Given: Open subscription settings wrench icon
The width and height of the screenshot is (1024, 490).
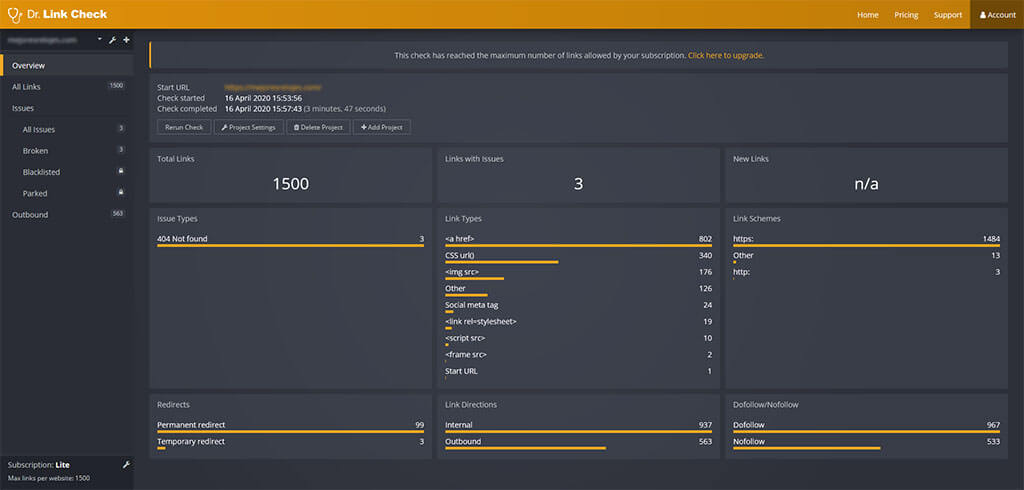Looking at the screenshot, I should (x=126, y=465).
